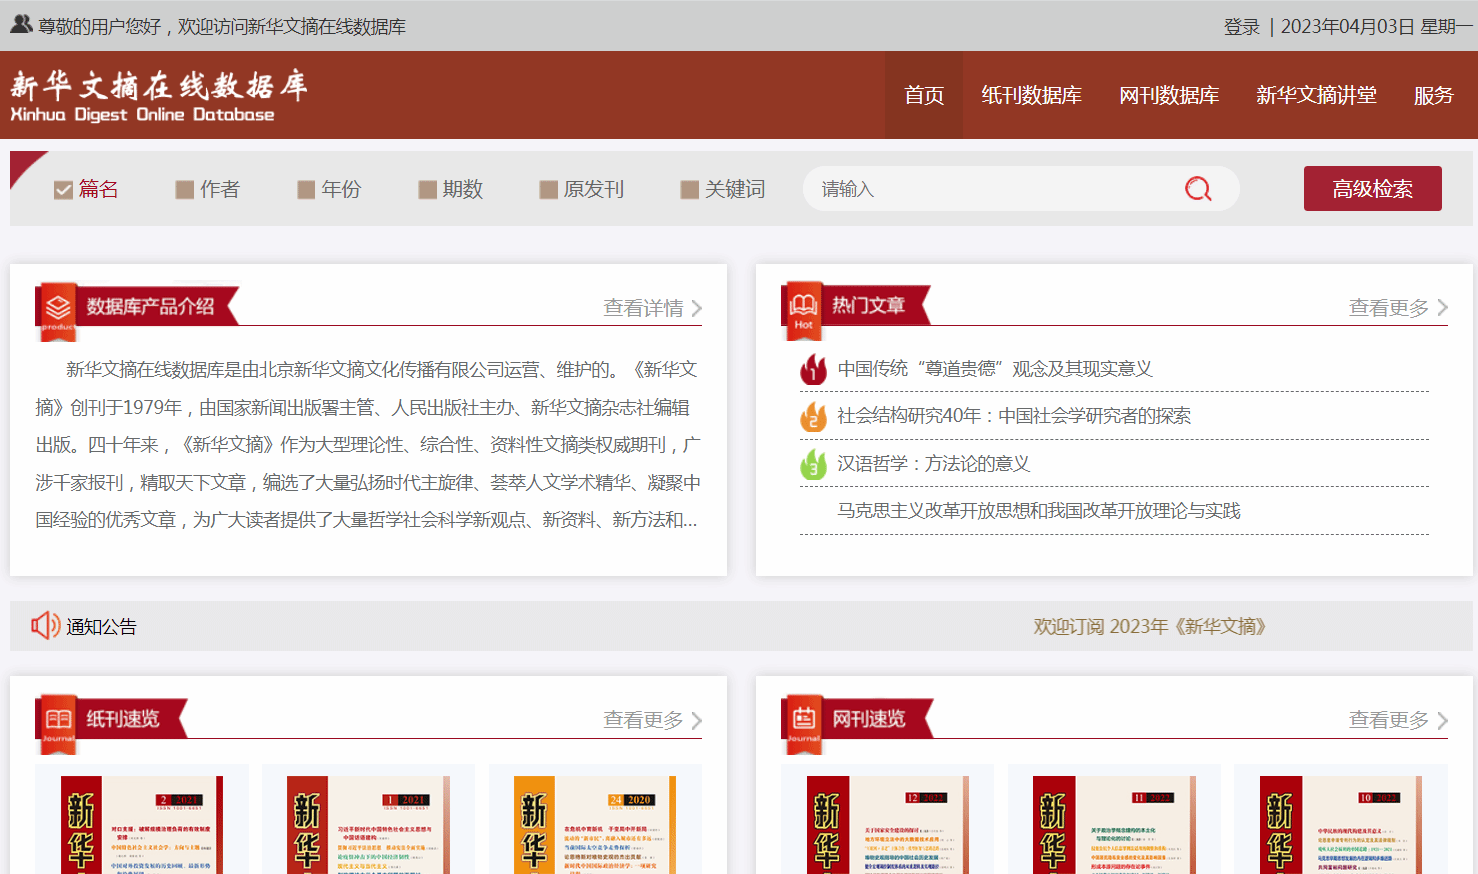Viewport: 1478px width, 874px height.
Task: Click the speaker icon beside 通知公告
Action: 45,626
